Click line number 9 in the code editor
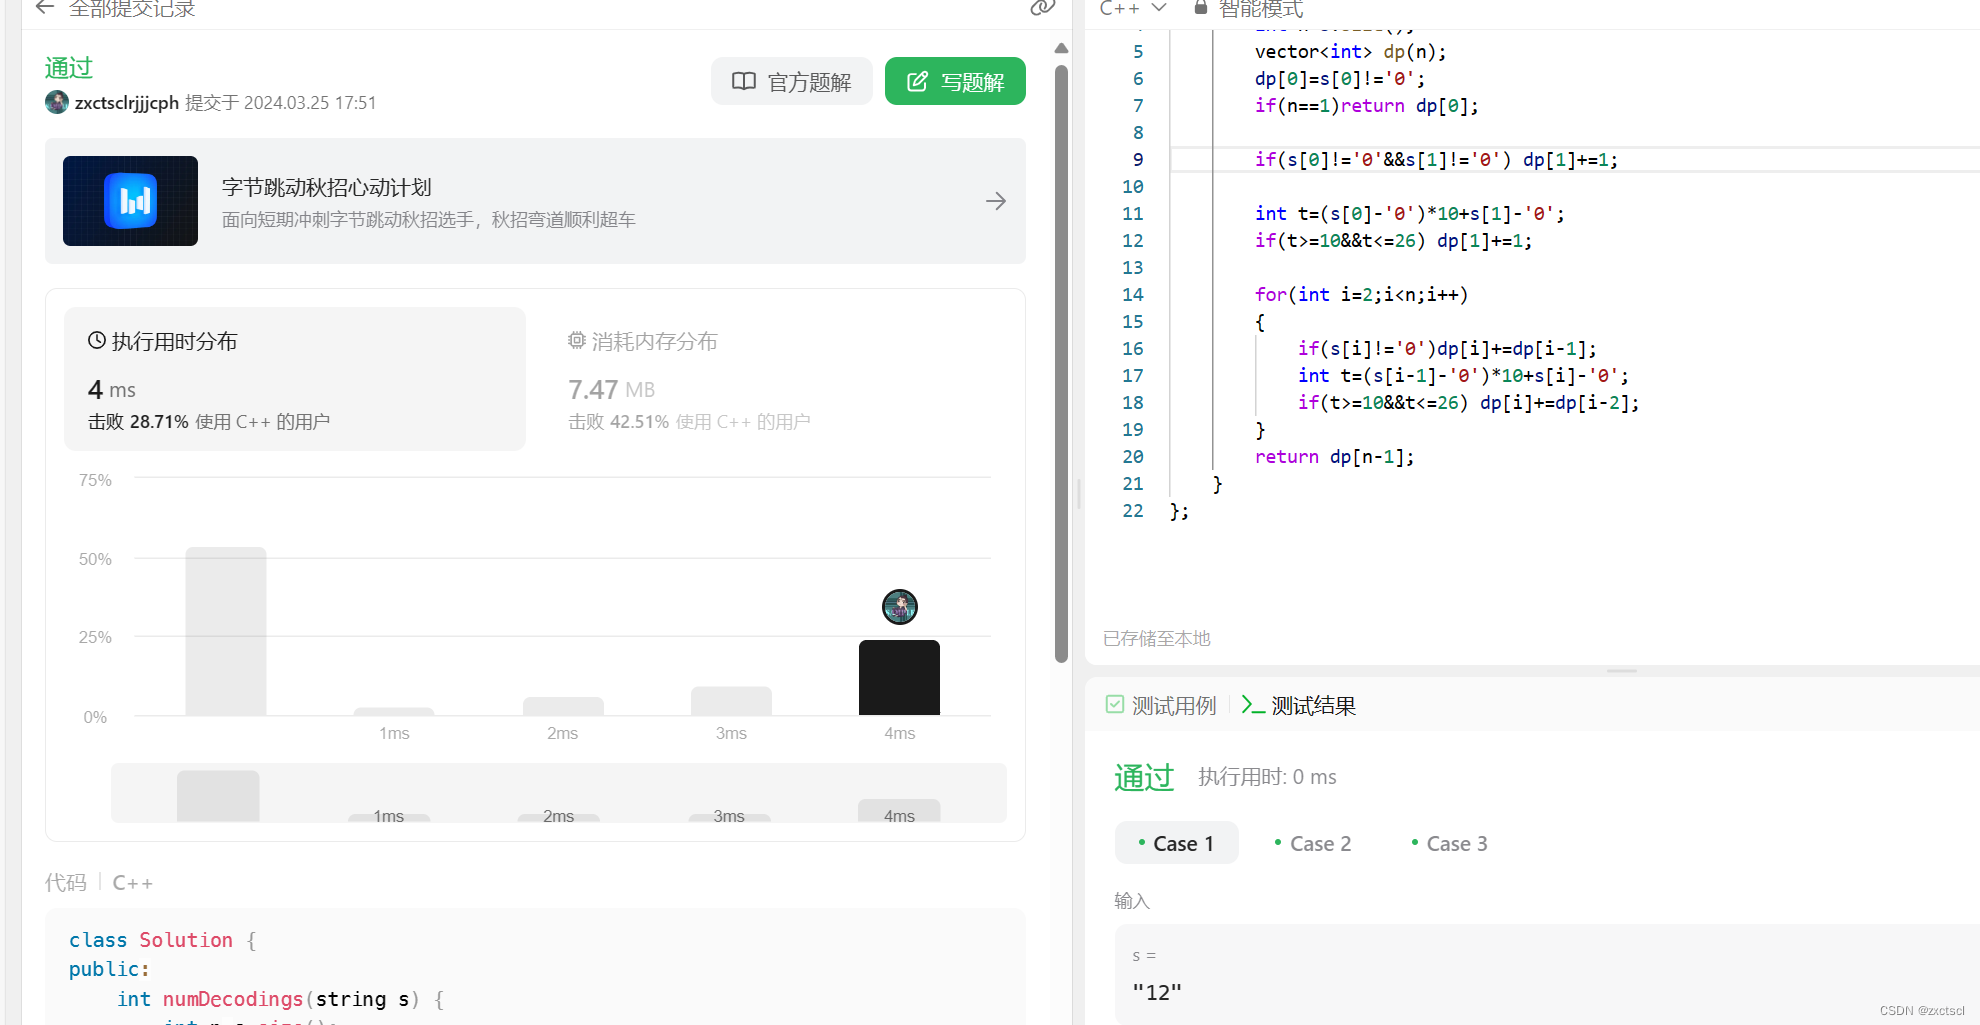Image resolution: width=1980 pixels, height=1025 pixels. 1137,160
